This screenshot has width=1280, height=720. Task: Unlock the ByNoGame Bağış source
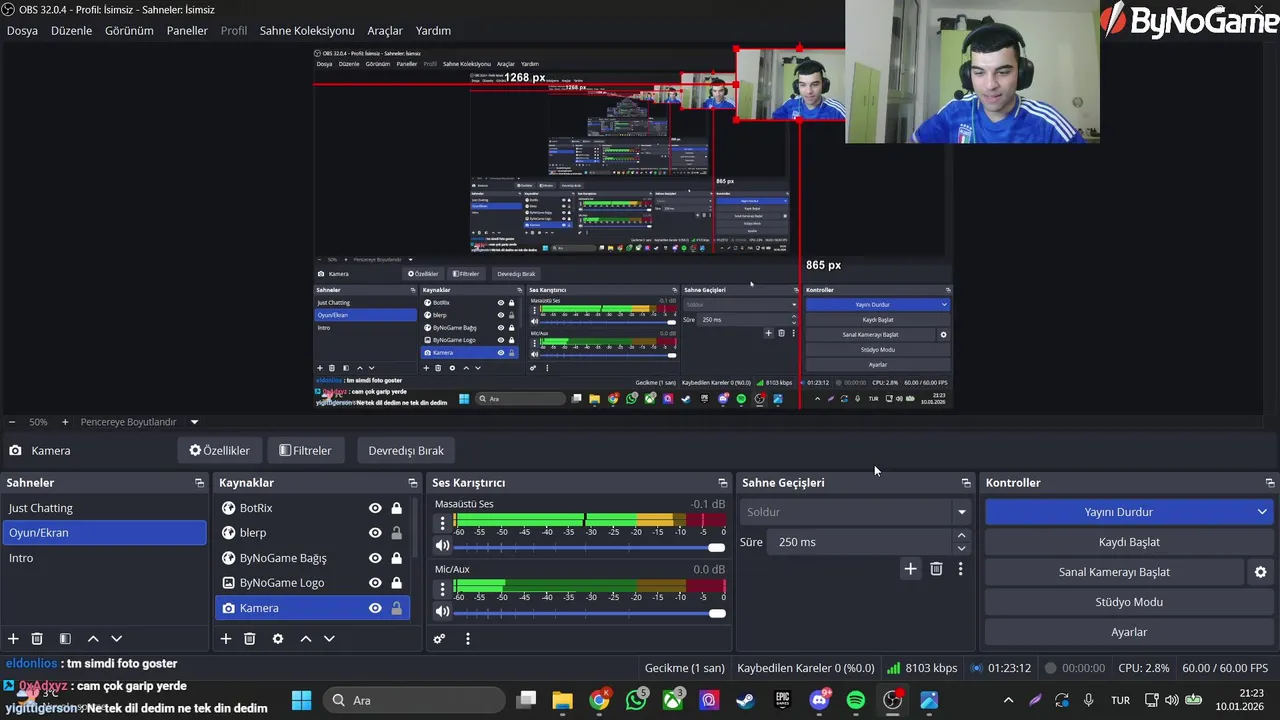pyautogui.click(x=396, y=558)
